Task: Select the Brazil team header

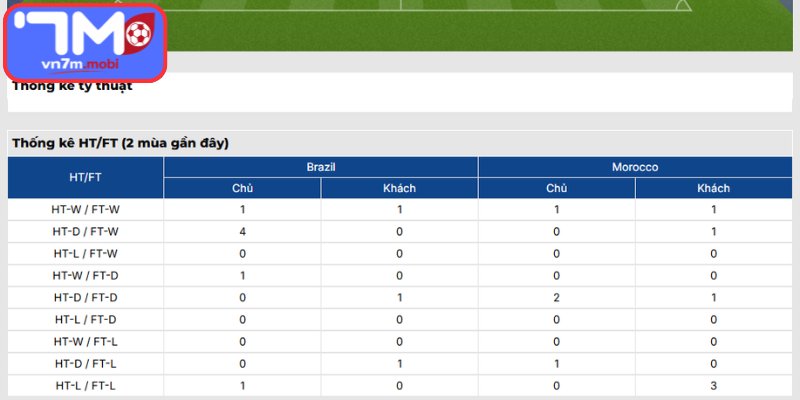Action: click(321, 167)
